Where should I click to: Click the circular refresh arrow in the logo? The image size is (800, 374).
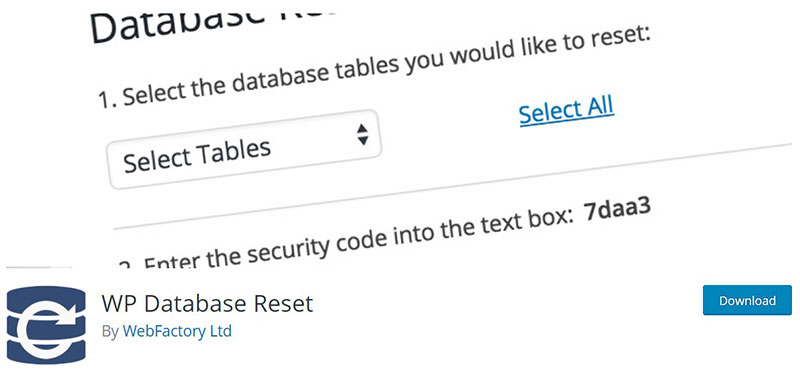click(46, 325)
